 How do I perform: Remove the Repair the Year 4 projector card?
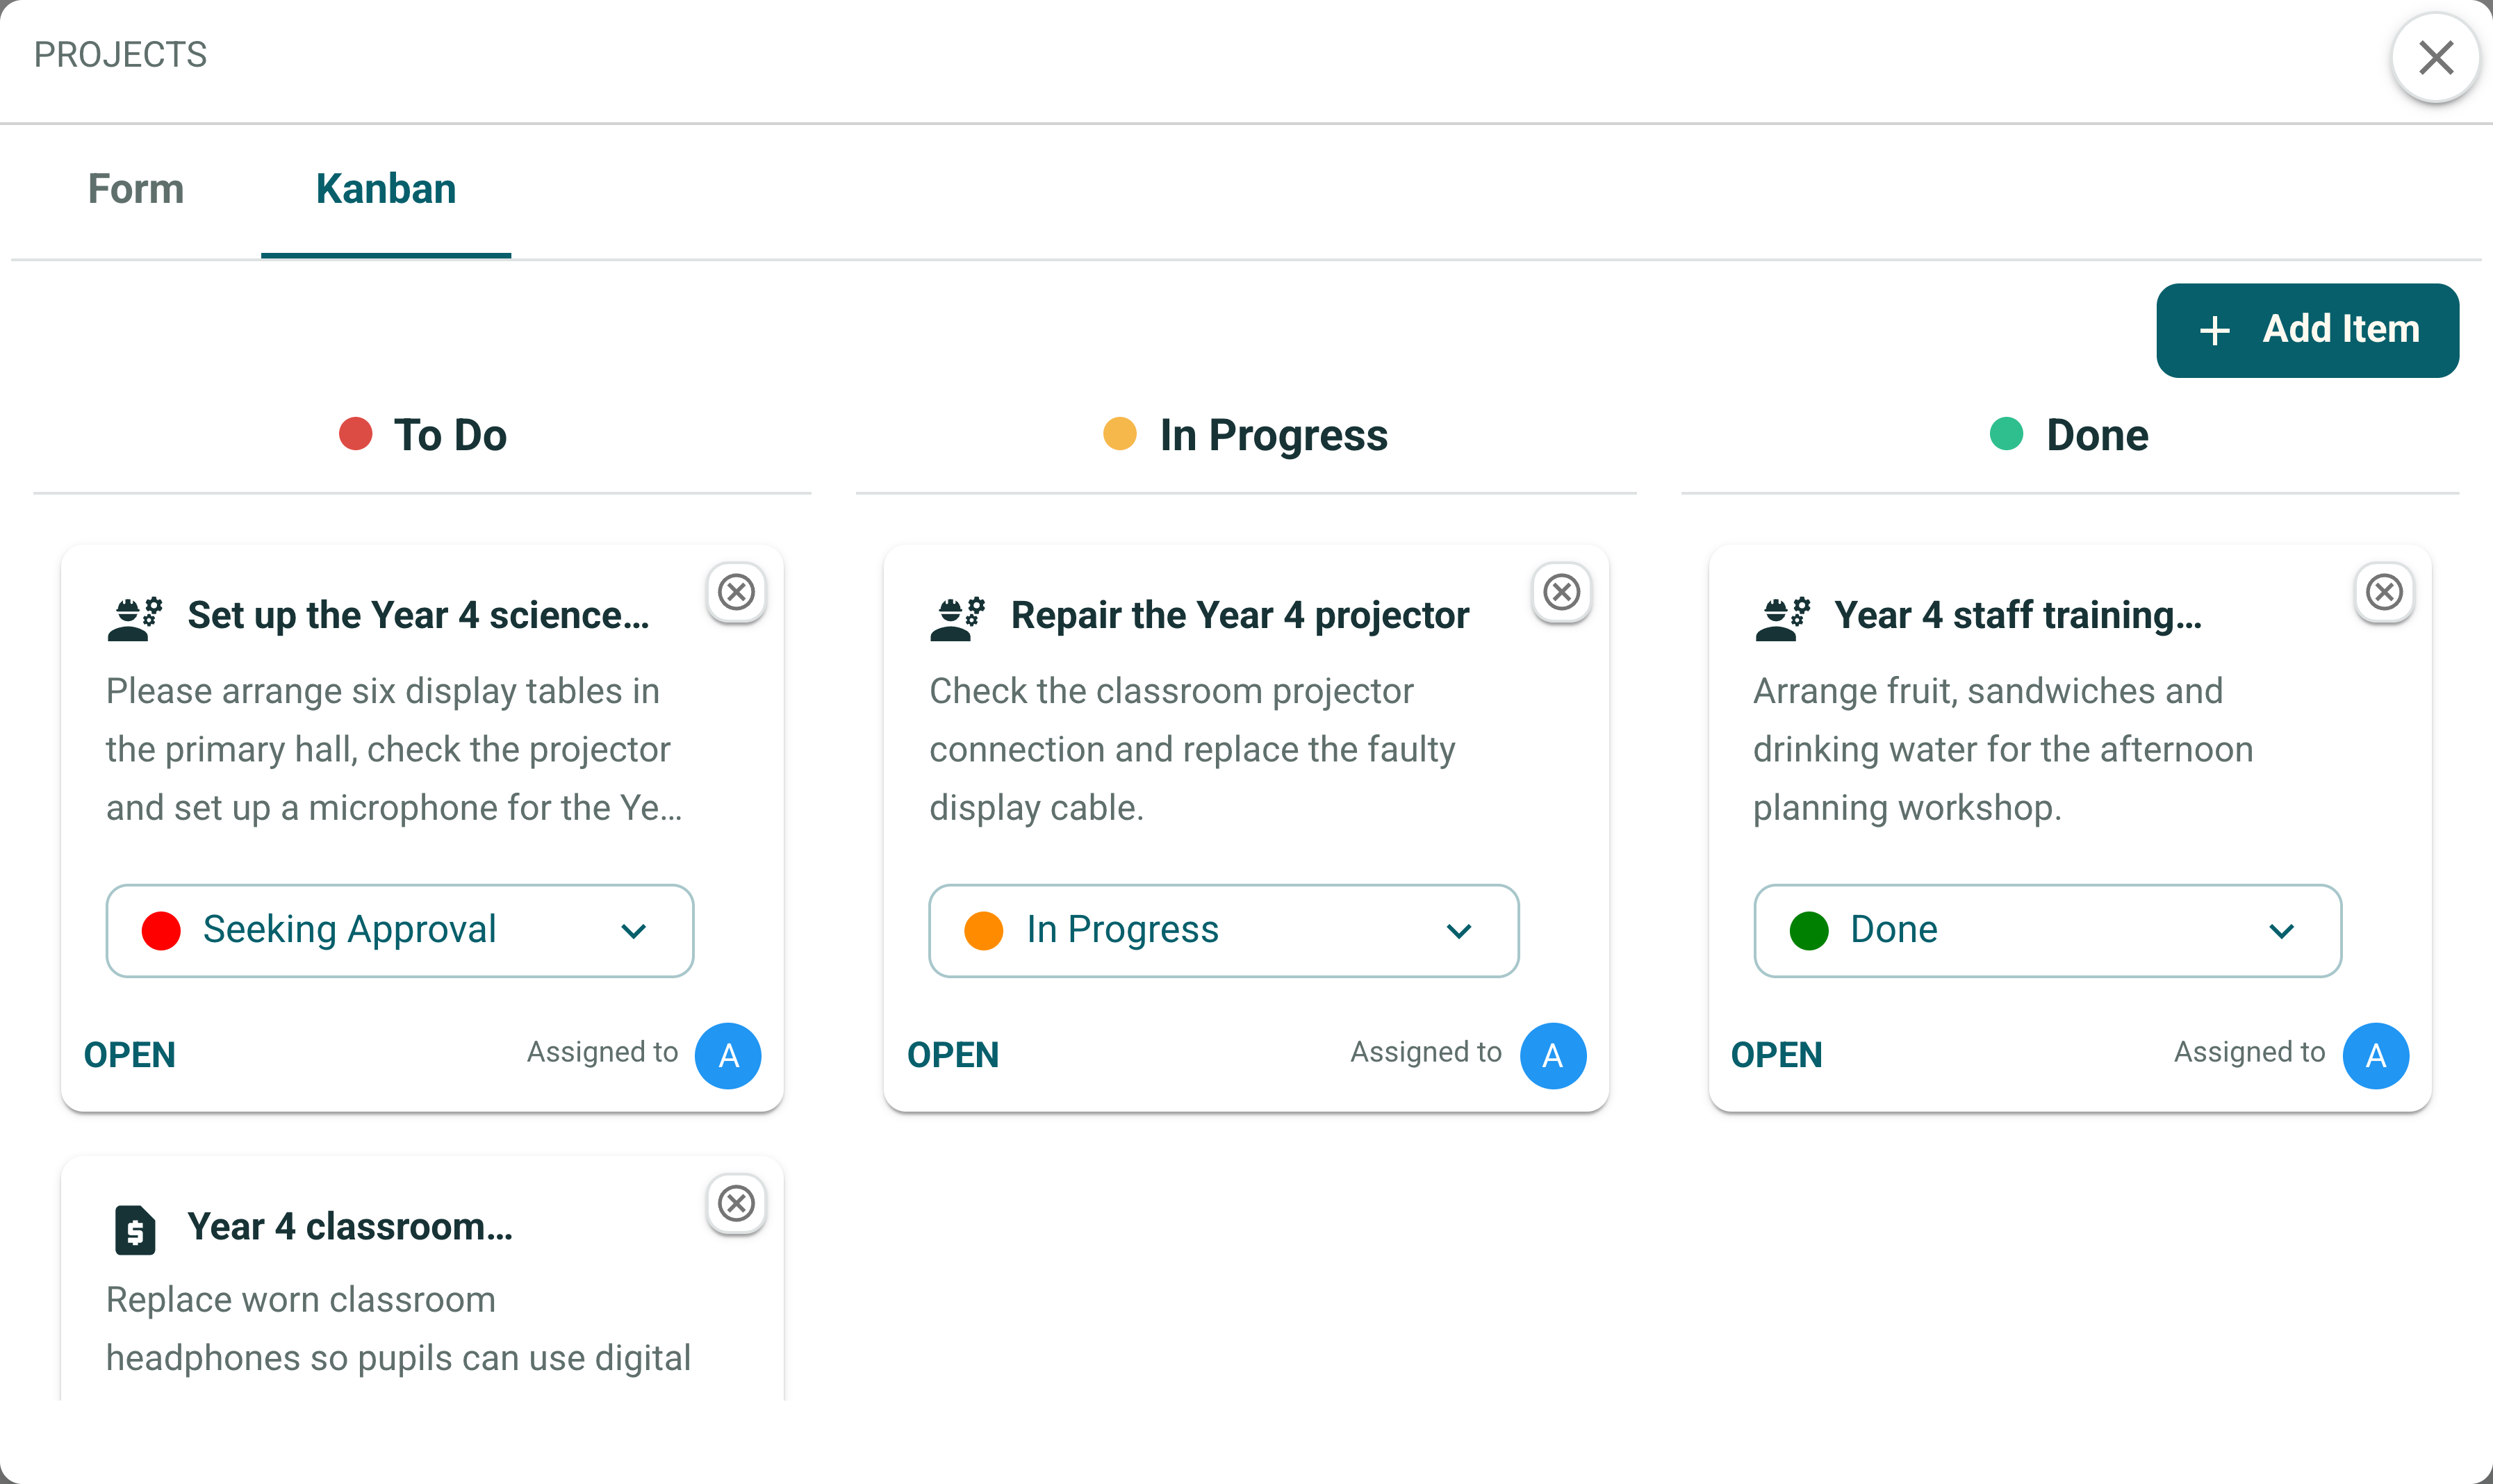pyautogui.click(x=1561, y=592)
